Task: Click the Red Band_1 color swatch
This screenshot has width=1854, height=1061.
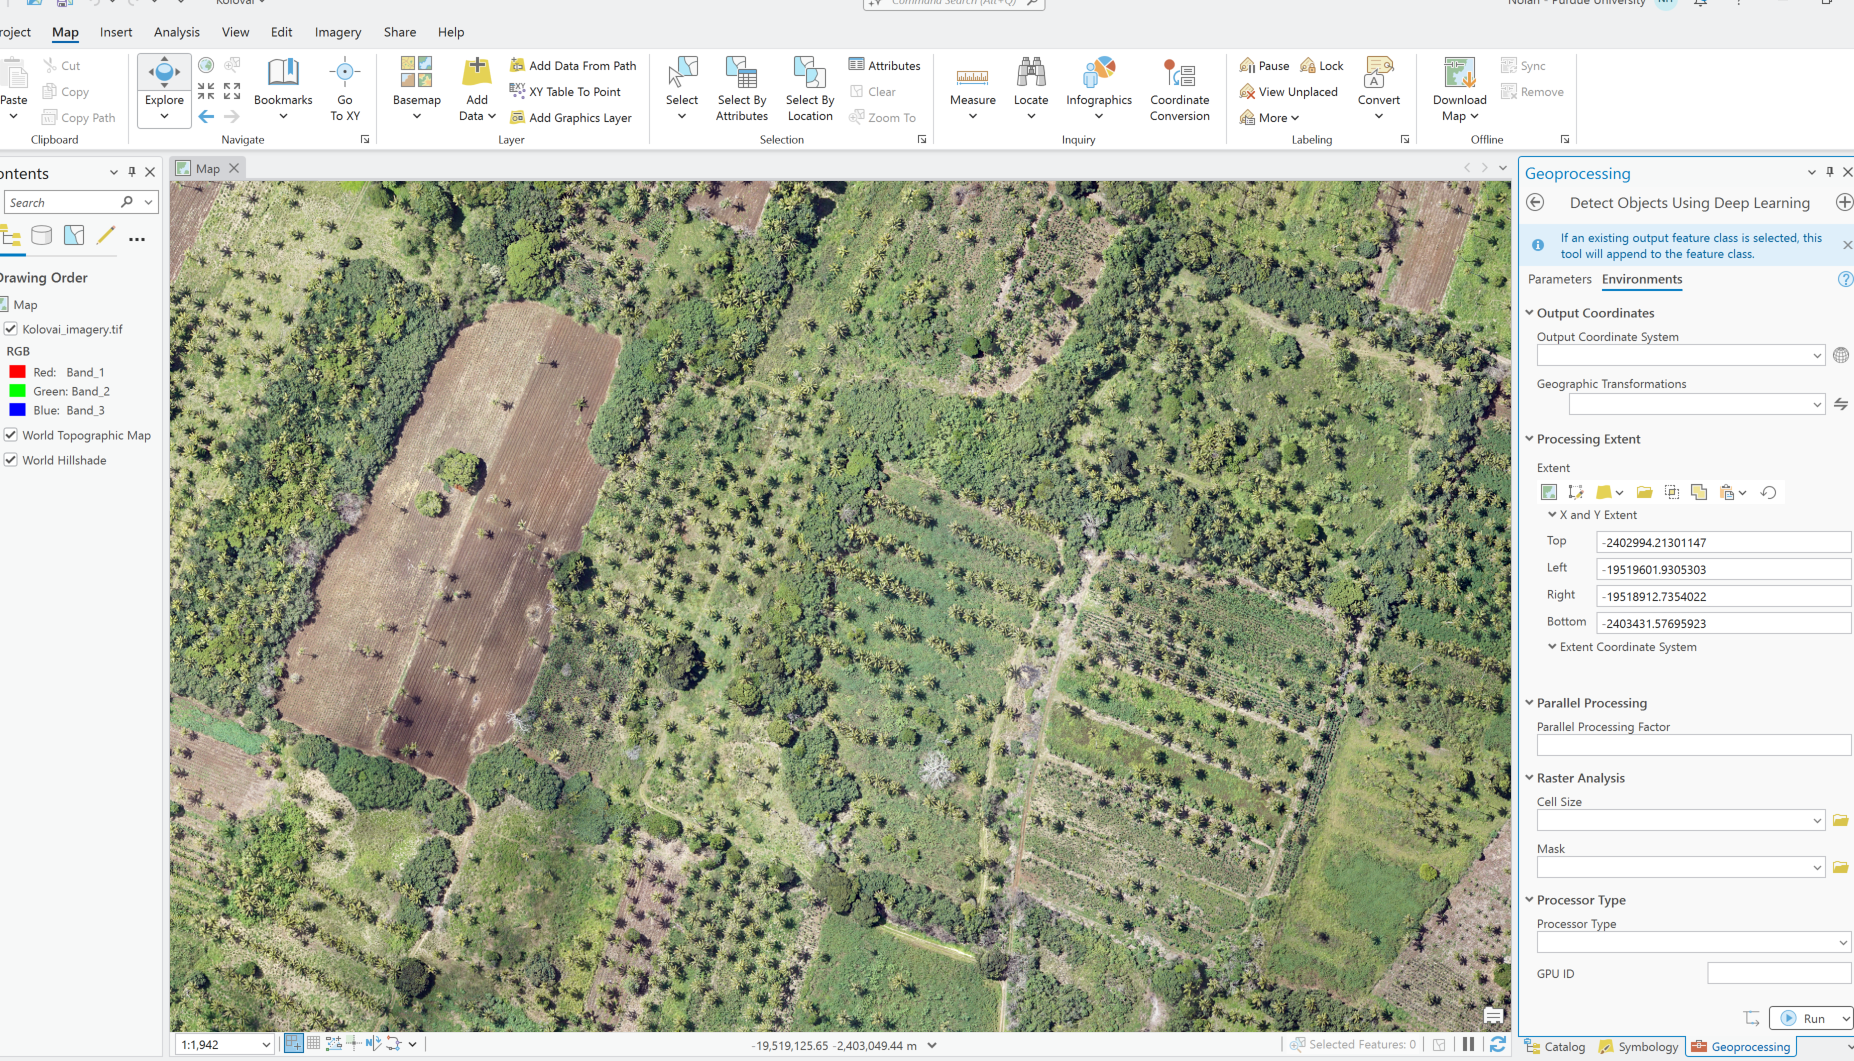Action: pos(17,372)
